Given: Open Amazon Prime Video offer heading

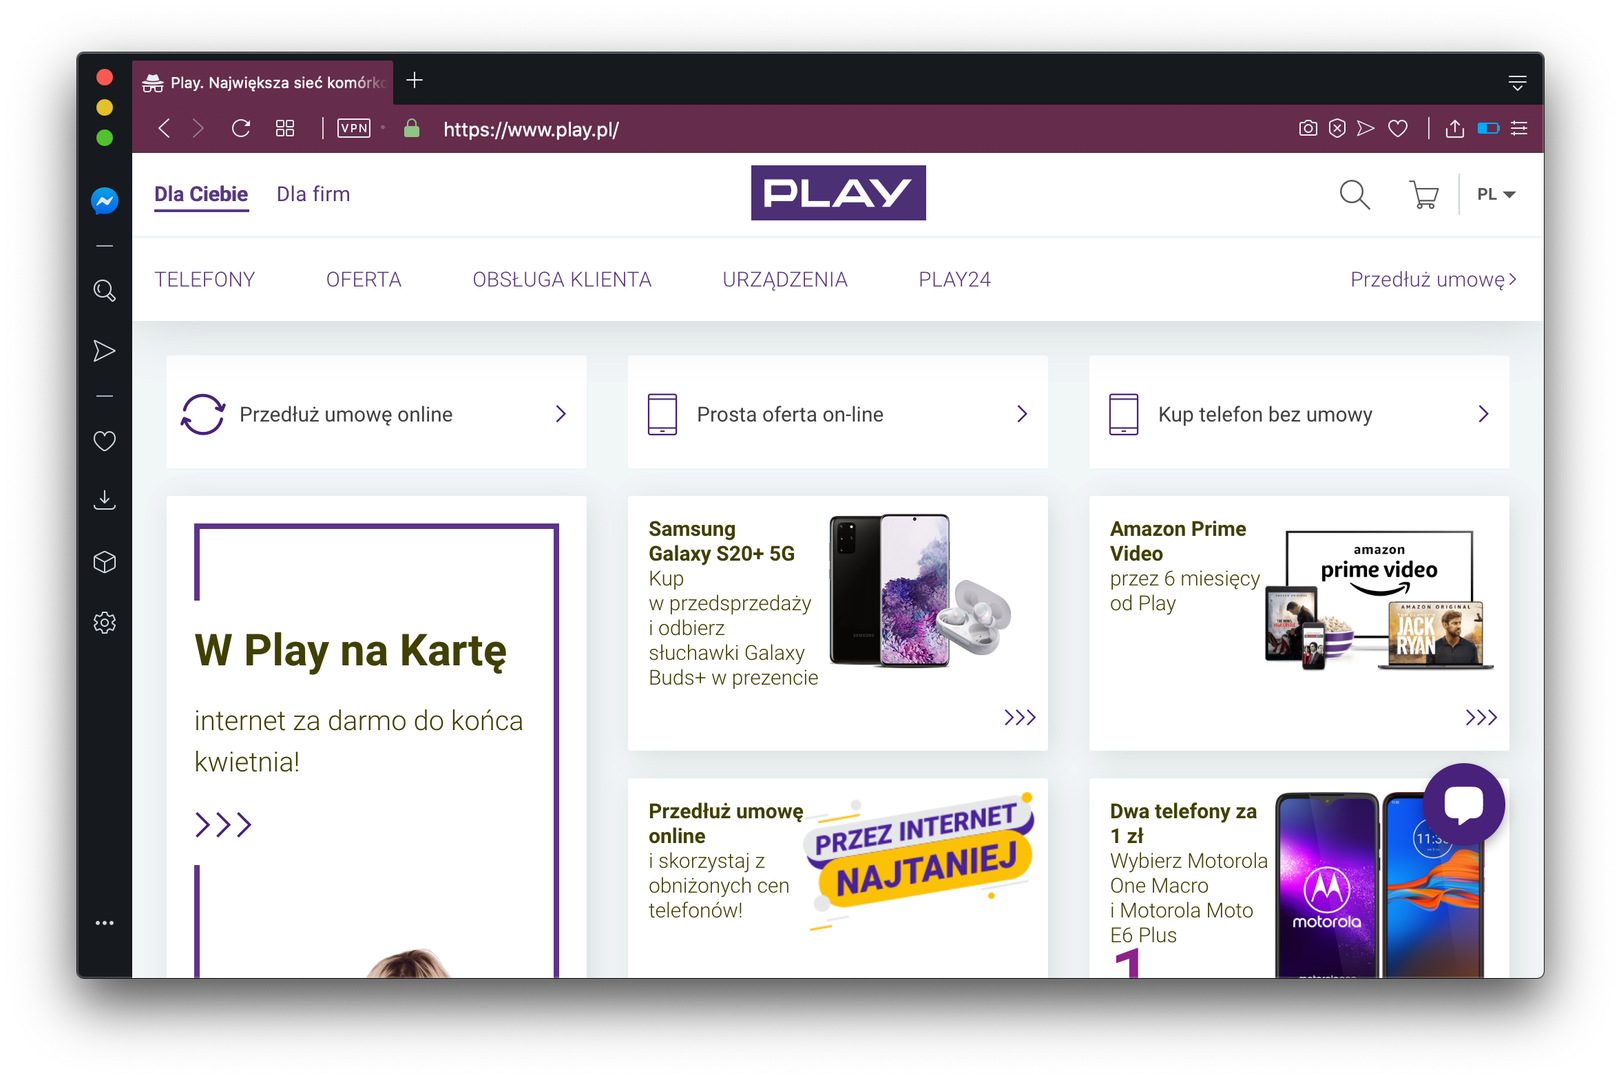Looking at the screenshot, I should [1178, 541].
